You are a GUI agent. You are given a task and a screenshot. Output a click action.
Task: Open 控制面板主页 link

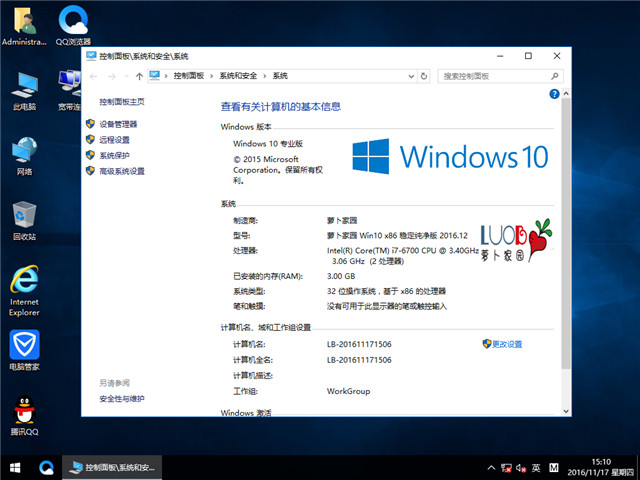pyautogui.click(x=122, y=102)
